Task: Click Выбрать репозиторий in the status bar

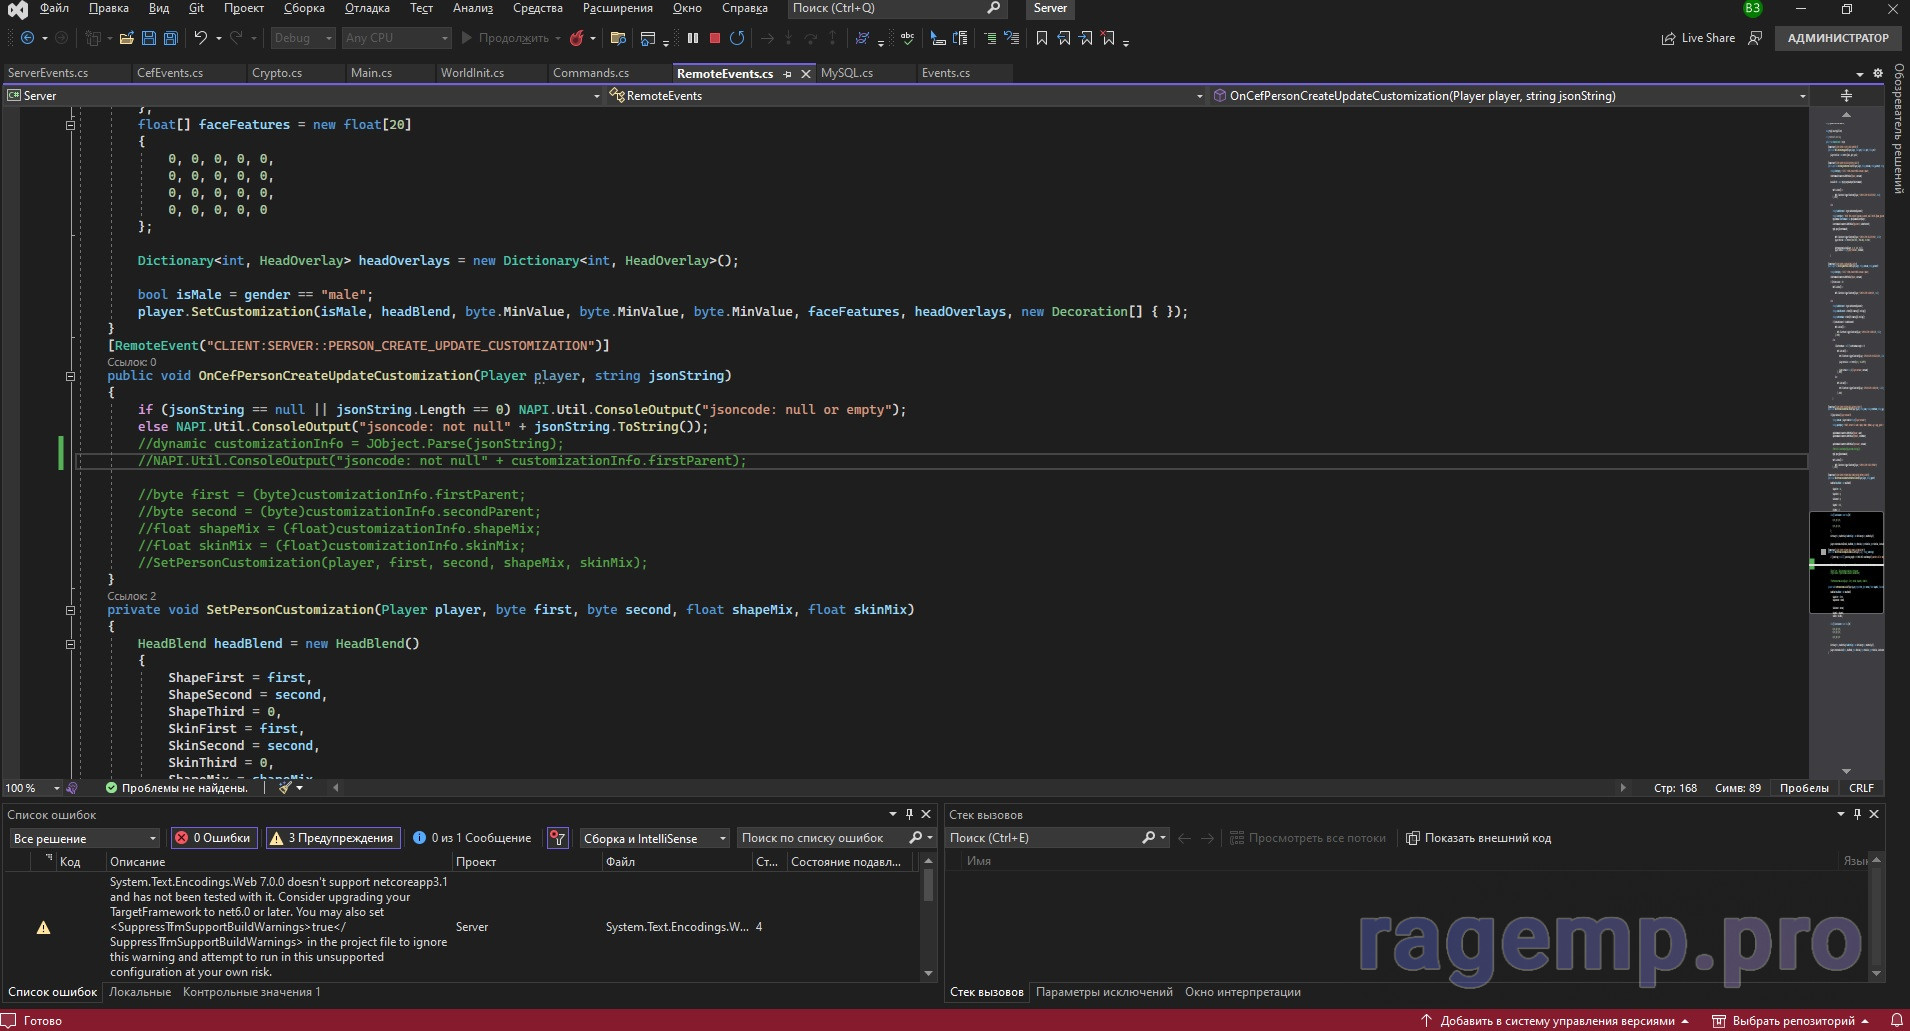Action: click(1791, 1021)
